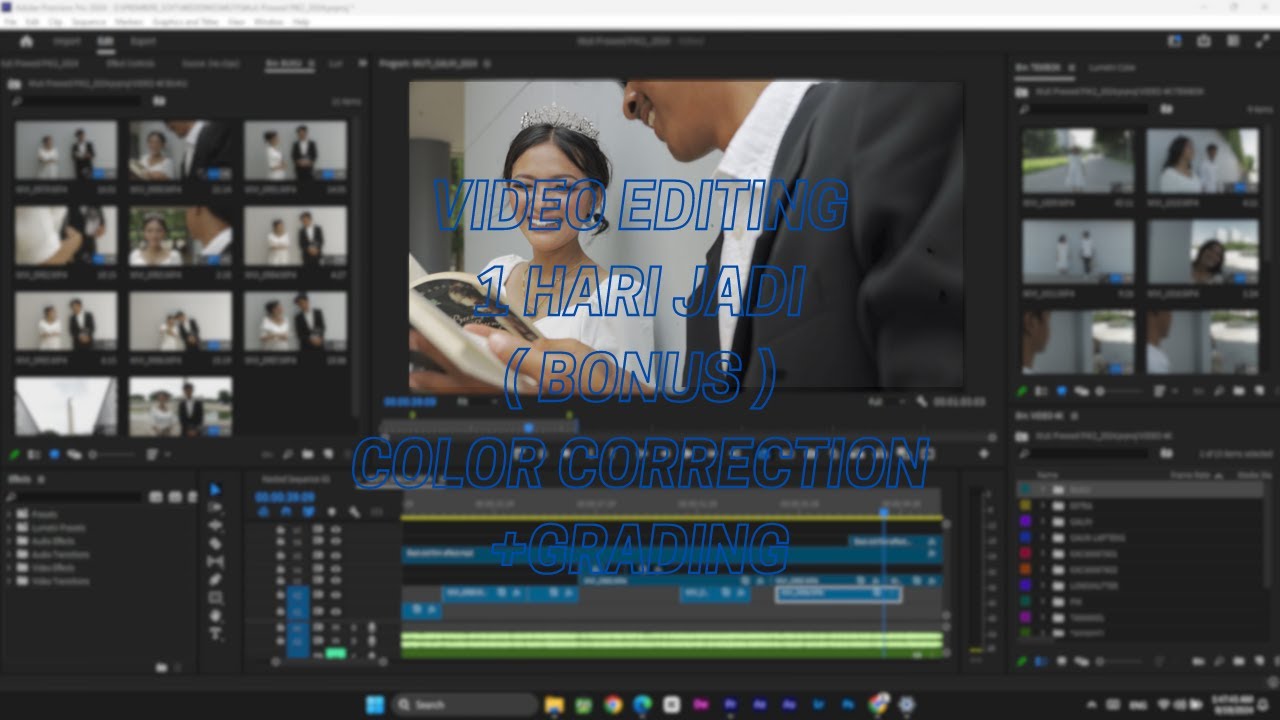Viewport: 1280px width, 720px height.
Task: Switch to the Export workspace
Action: (x=143, y=41)
